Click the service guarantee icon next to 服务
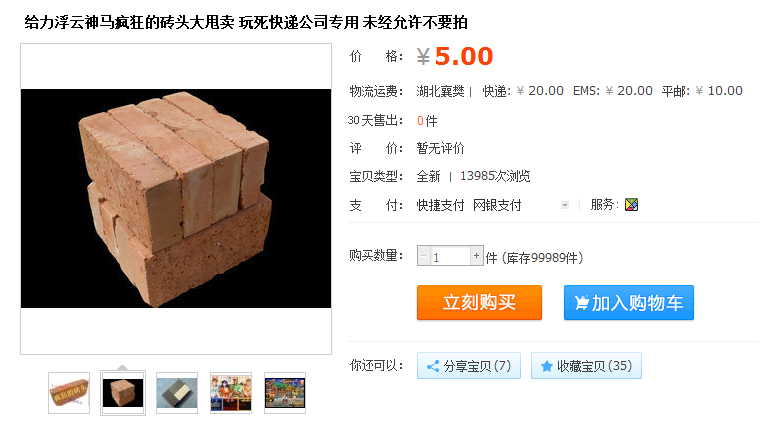The image size is (767, 430). [x=631, y=205]
